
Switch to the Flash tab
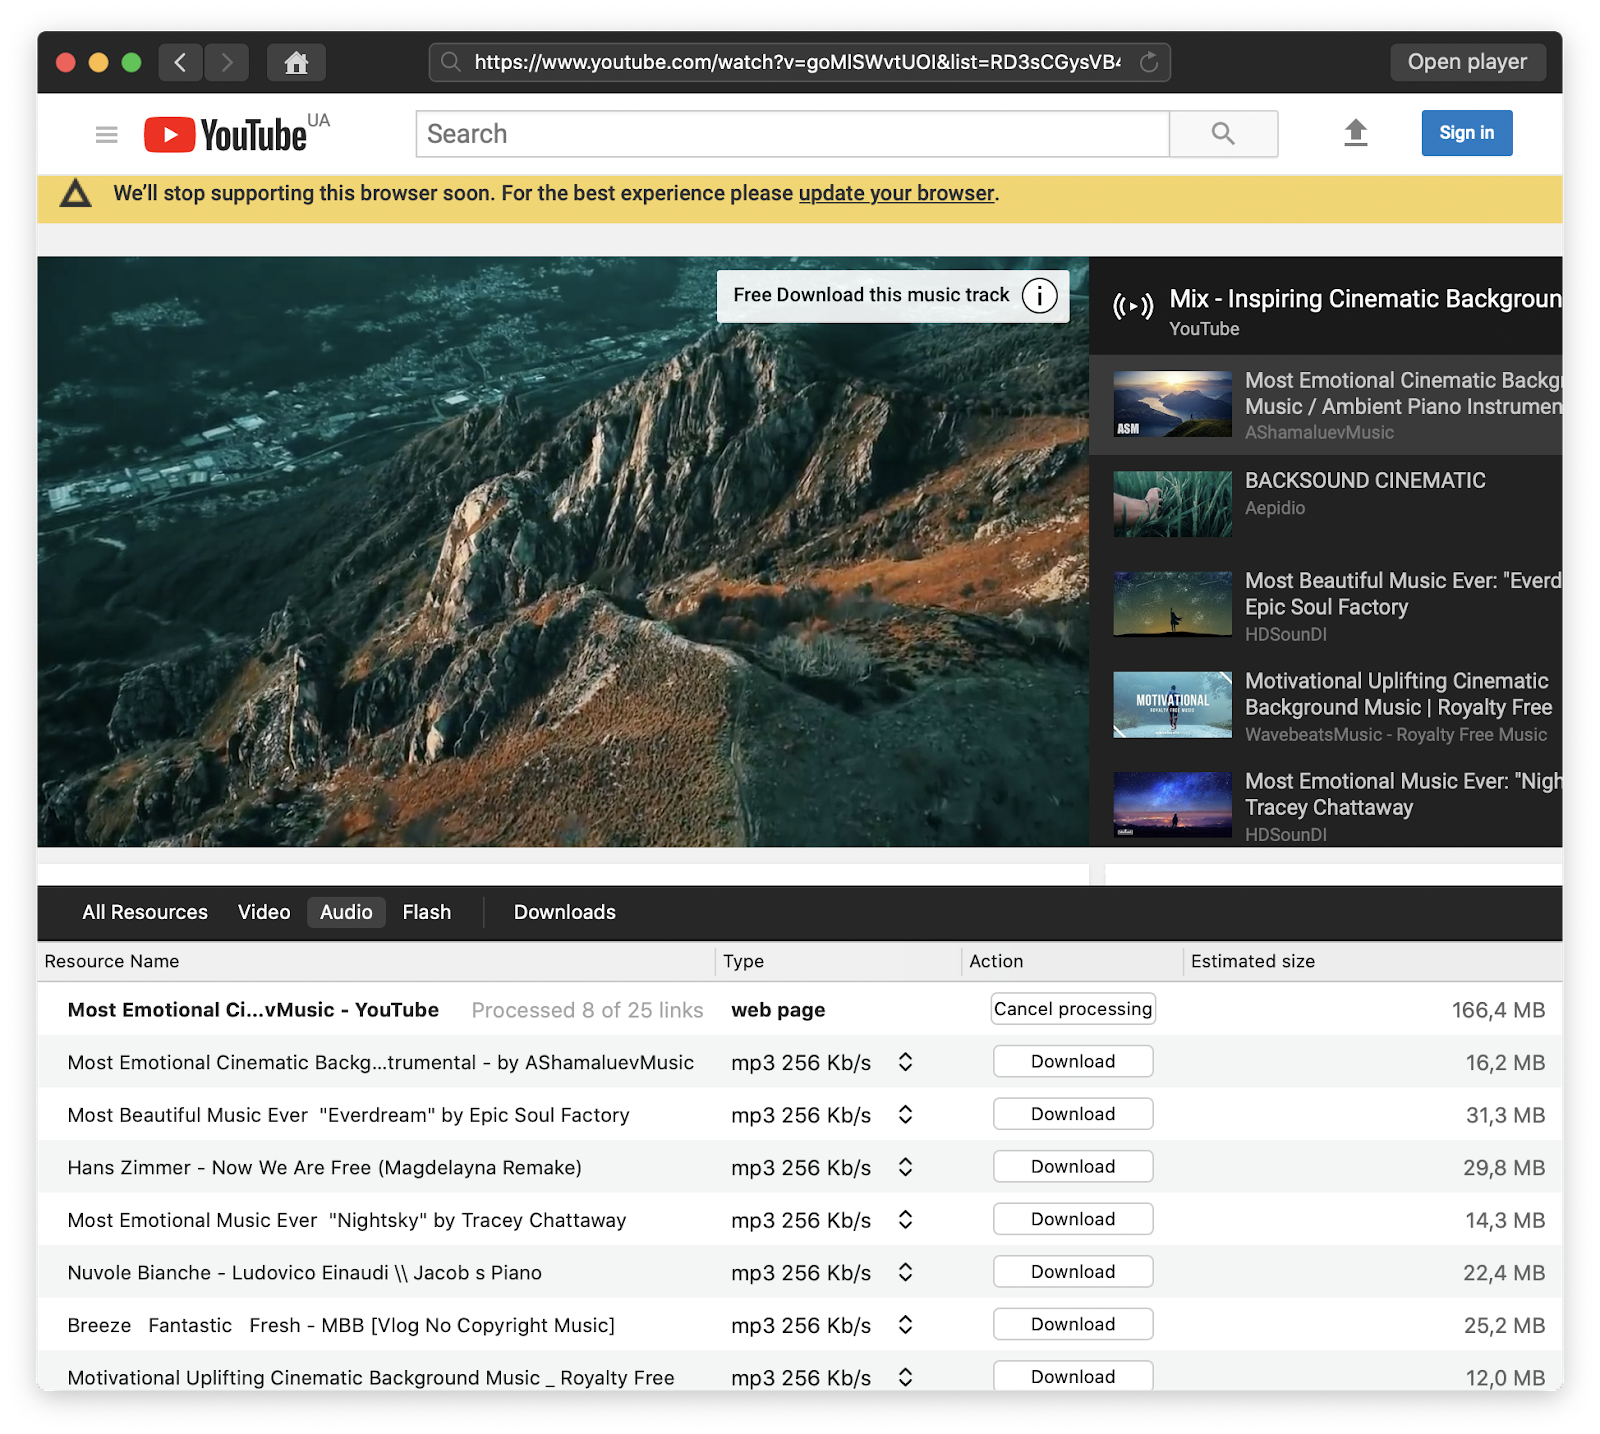426,911
